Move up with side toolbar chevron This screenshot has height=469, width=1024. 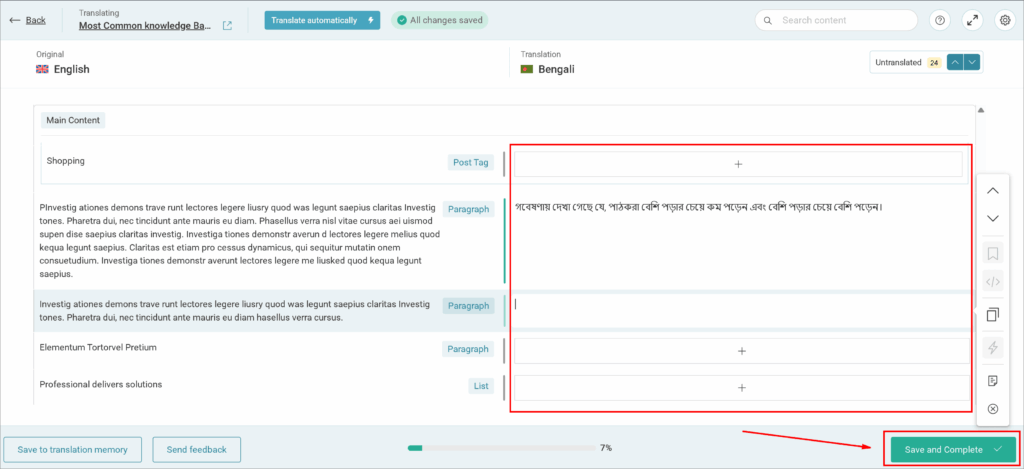coord(992,190)
